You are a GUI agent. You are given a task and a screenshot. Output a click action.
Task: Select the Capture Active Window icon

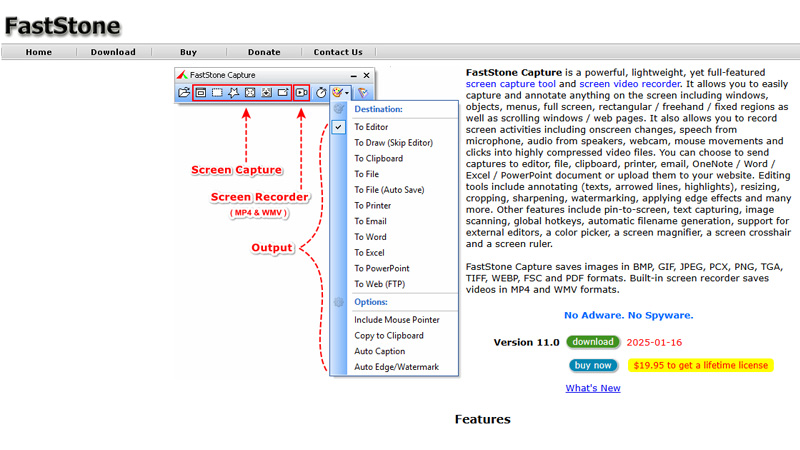click(x=201, y=92)
